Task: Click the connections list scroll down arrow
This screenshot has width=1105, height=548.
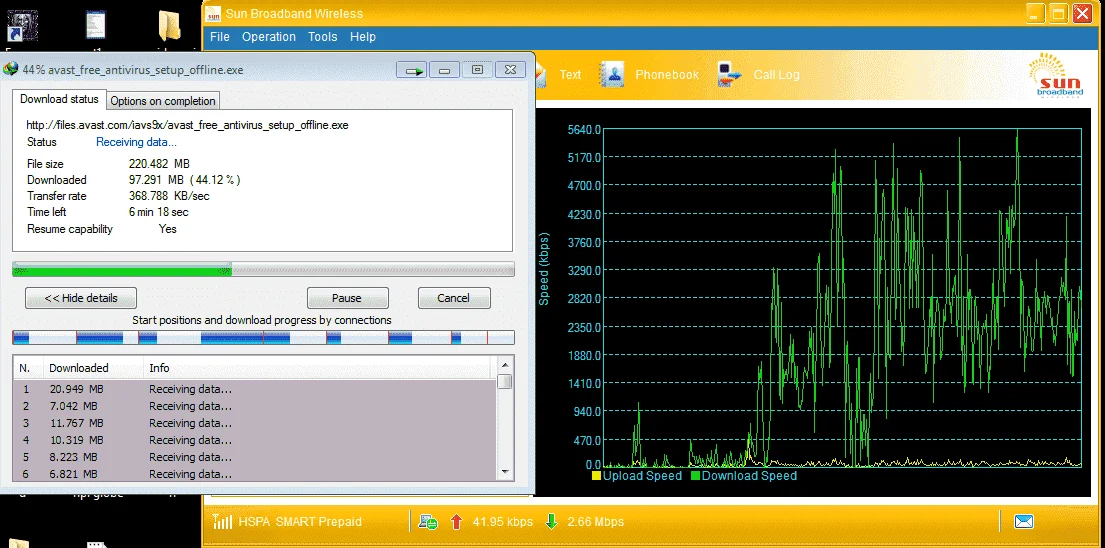Action: pyautogui.click(x=505, y=472)
